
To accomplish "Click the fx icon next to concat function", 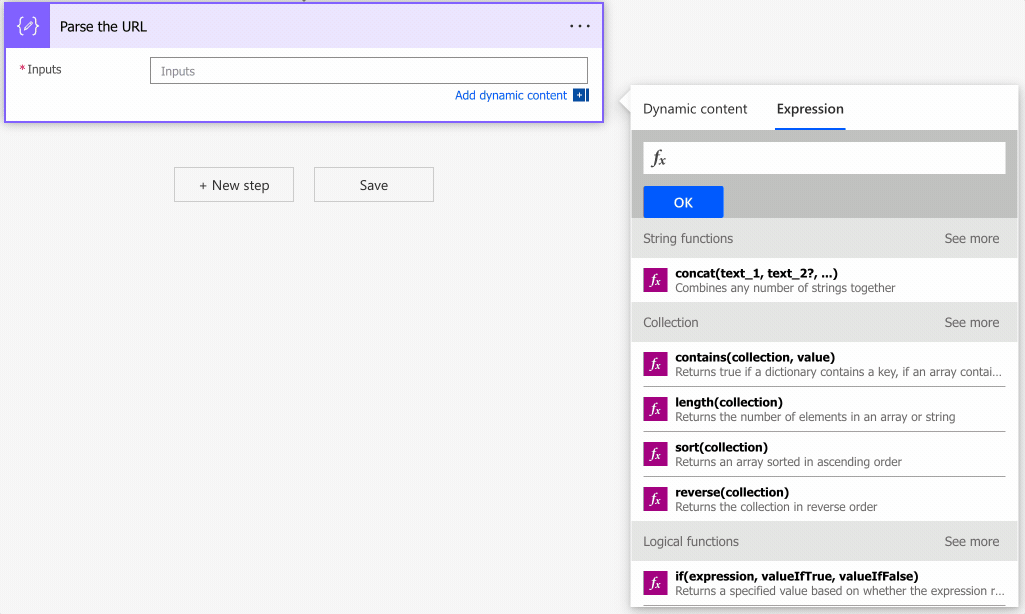I will click(x=655, y=280).
